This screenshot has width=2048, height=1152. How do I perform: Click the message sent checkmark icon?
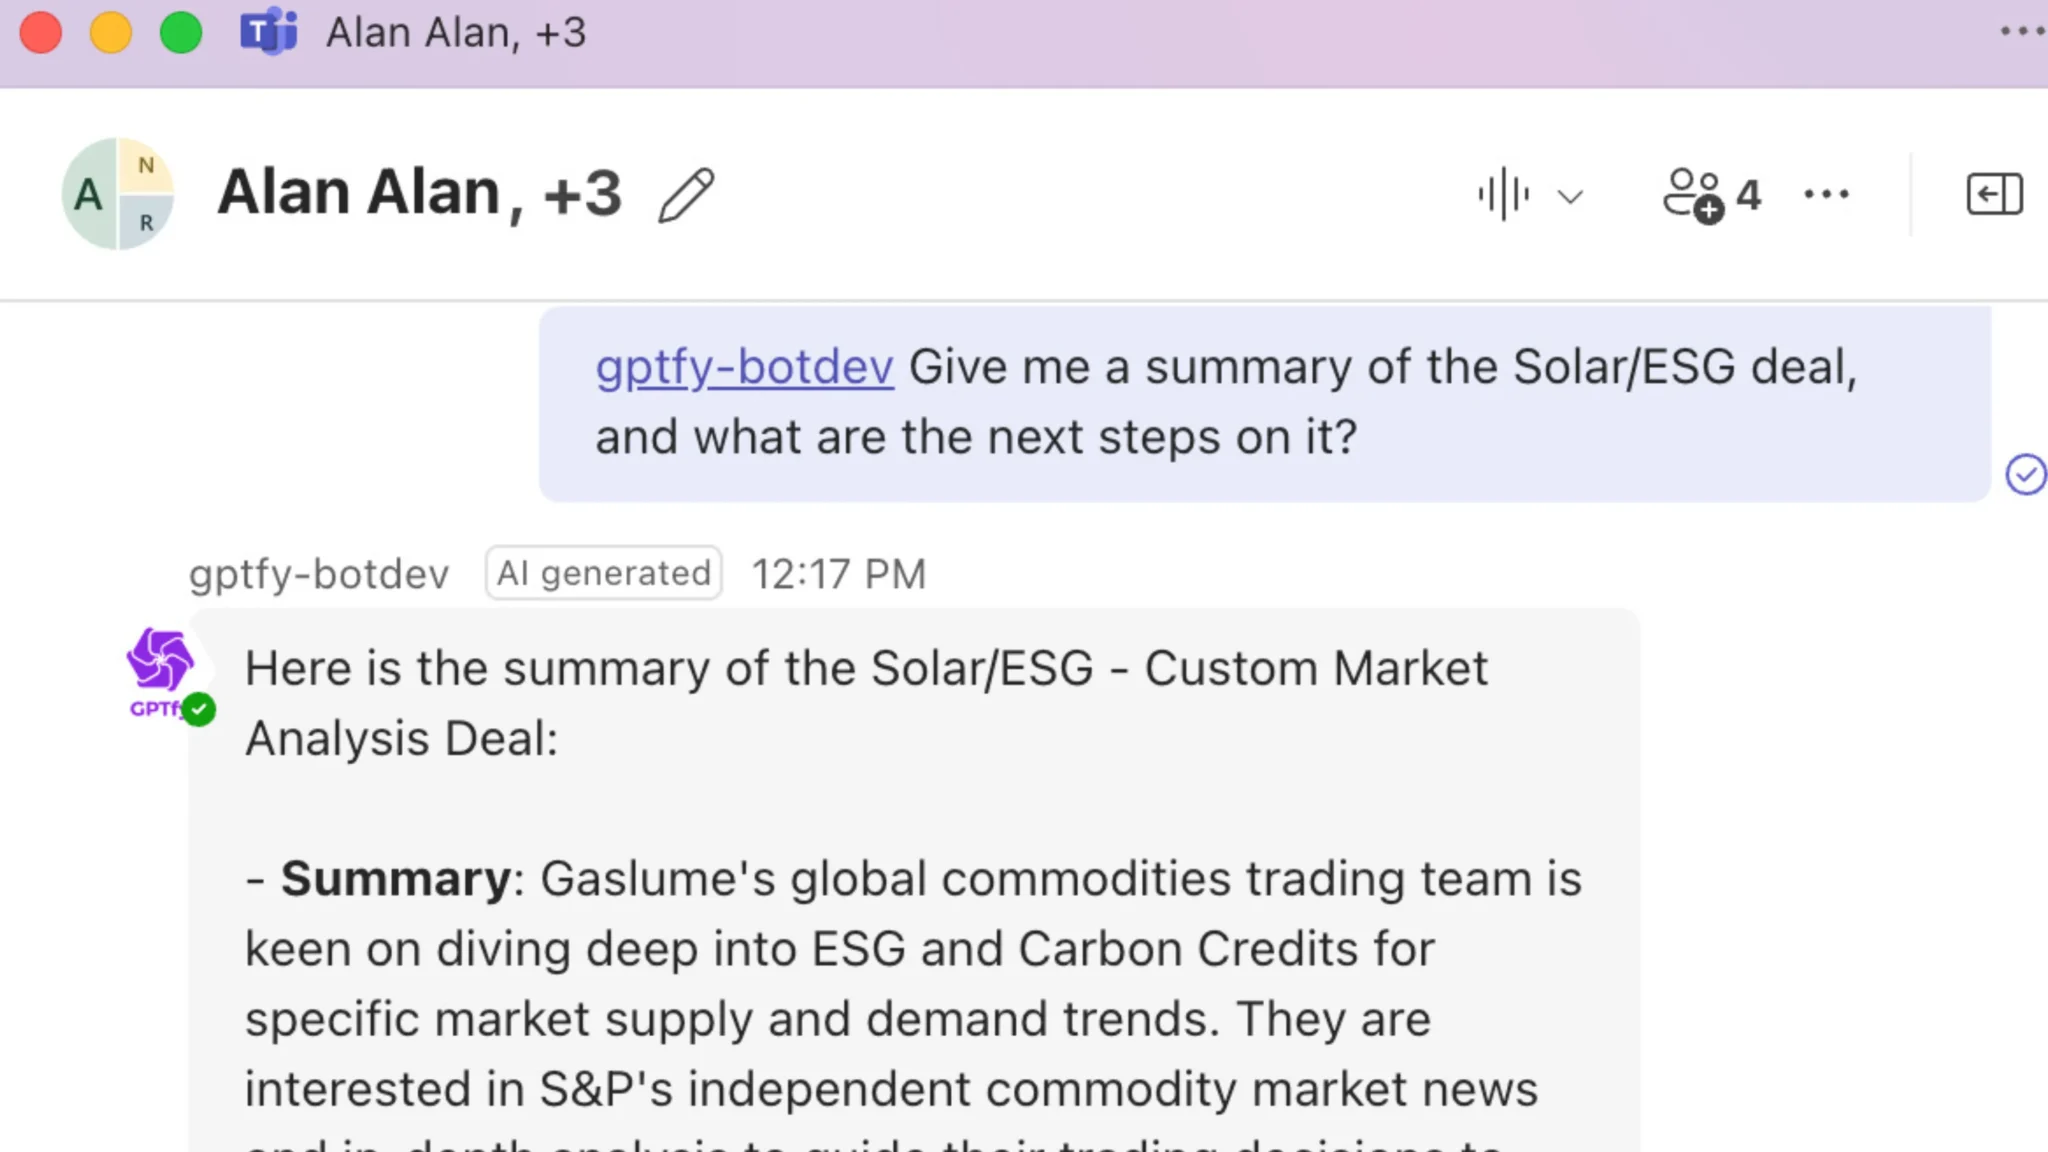tap(2025, 474)
